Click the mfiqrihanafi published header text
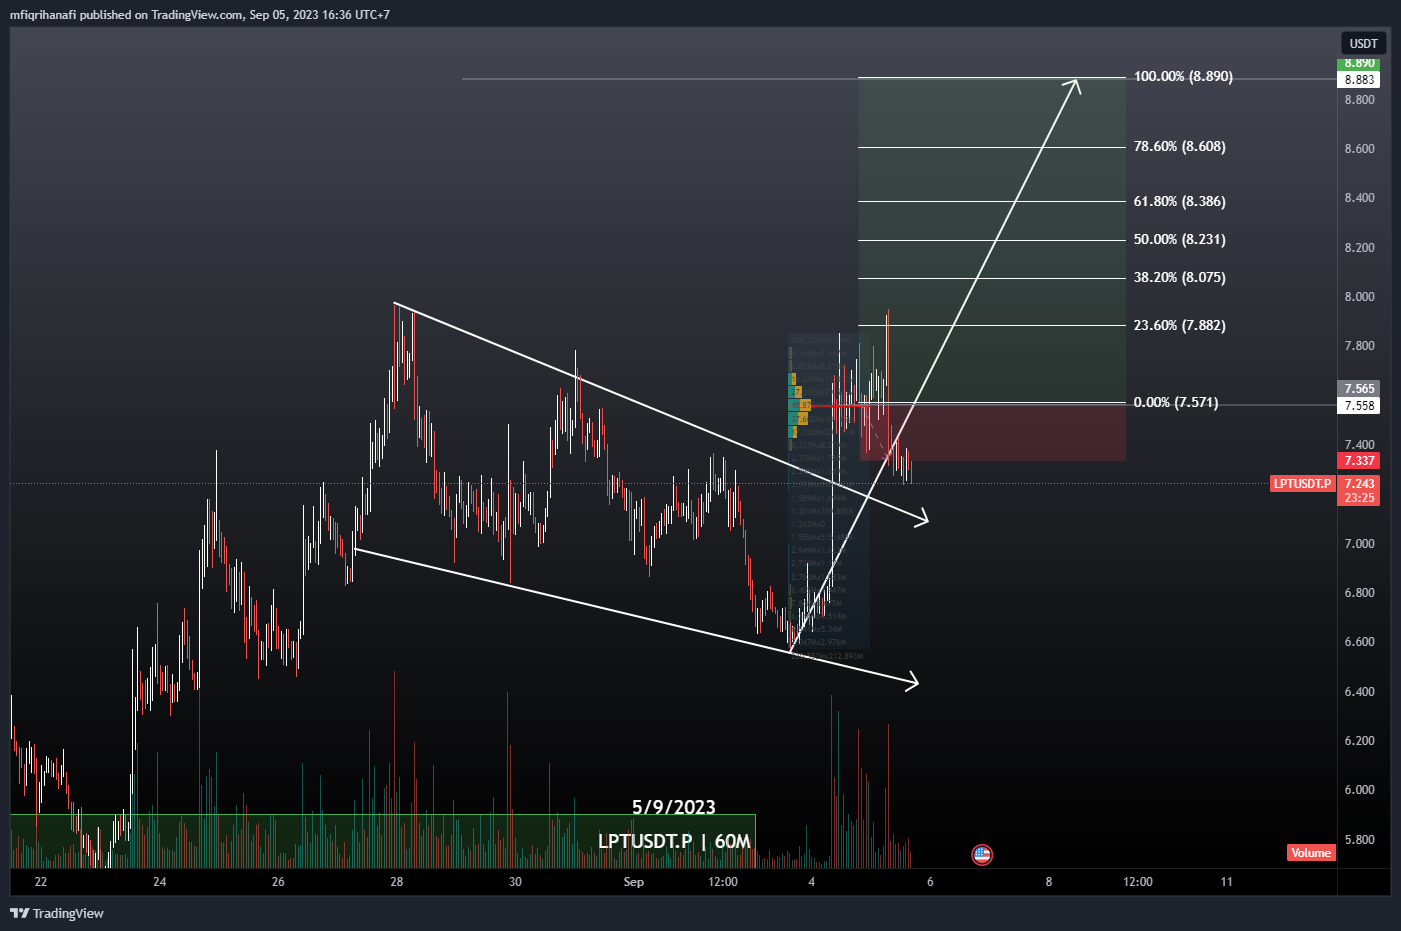 (200, 15)
